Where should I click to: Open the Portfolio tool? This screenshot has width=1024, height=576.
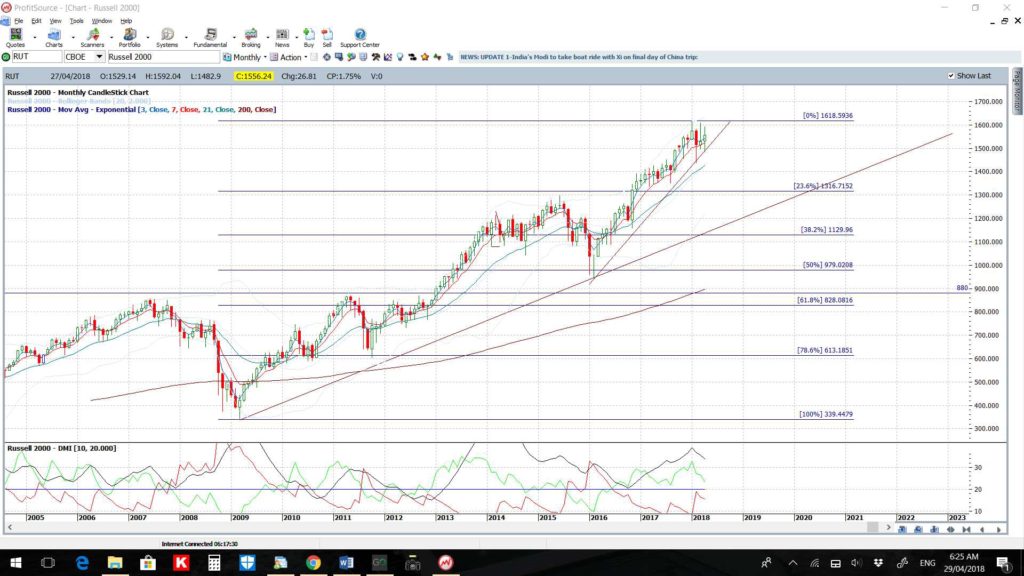pyautogui.click(x=129, y=38)
